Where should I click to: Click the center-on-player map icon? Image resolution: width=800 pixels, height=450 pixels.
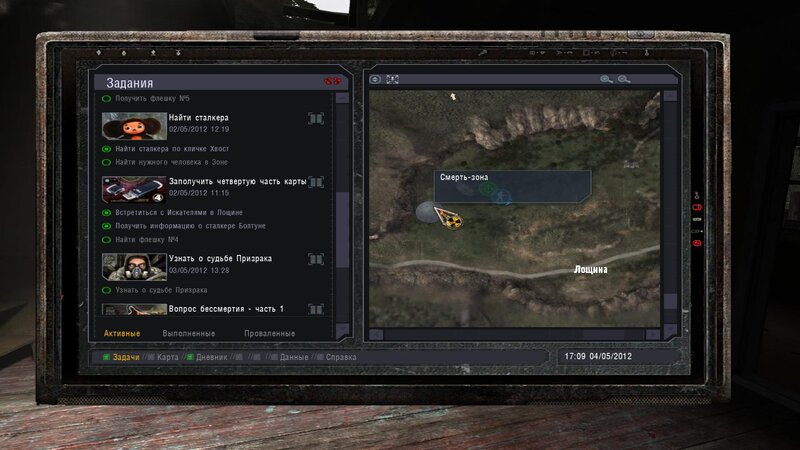pos(376,79)
